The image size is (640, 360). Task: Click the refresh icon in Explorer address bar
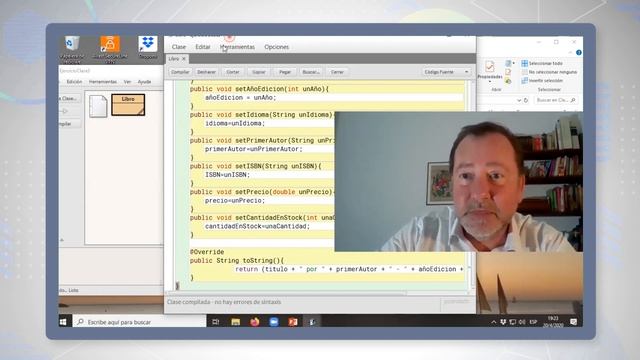coord(526,100)
